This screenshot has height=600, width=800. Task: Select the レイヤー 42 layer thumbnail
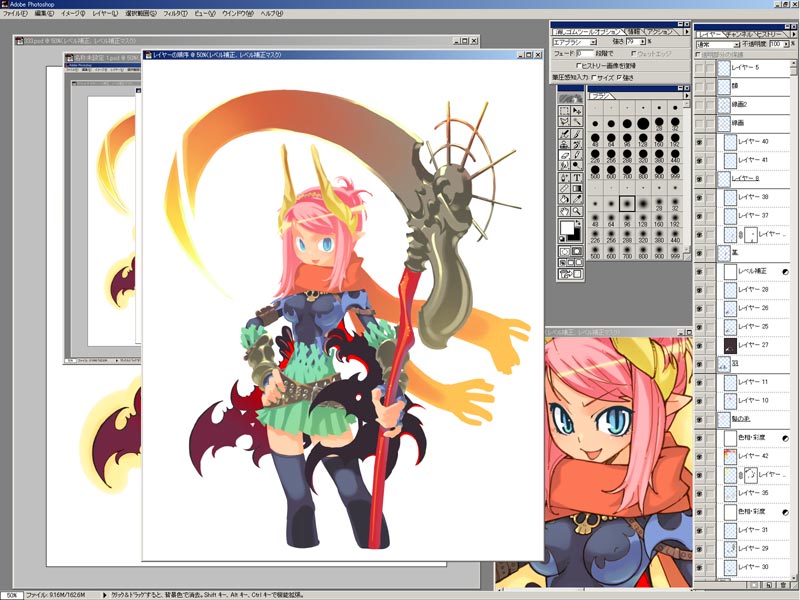pos(730,456)
